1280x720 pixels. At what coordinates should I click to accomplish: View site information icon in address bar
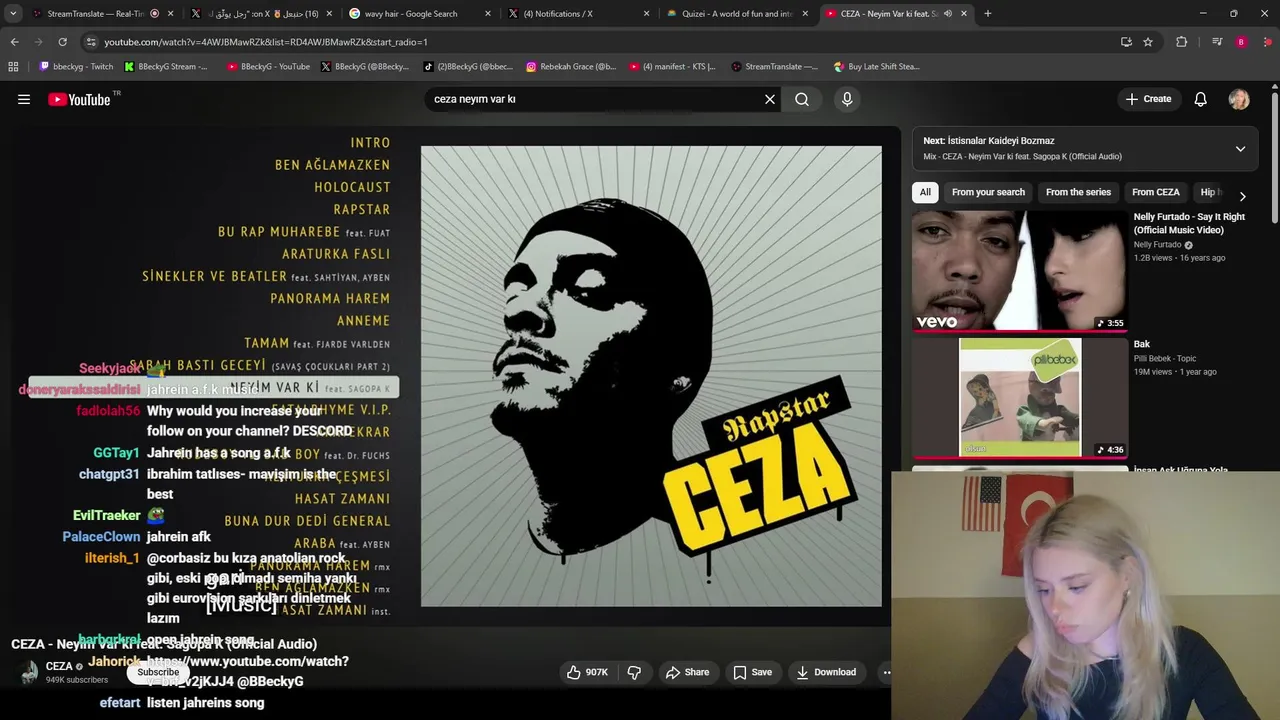pos(91,42)
